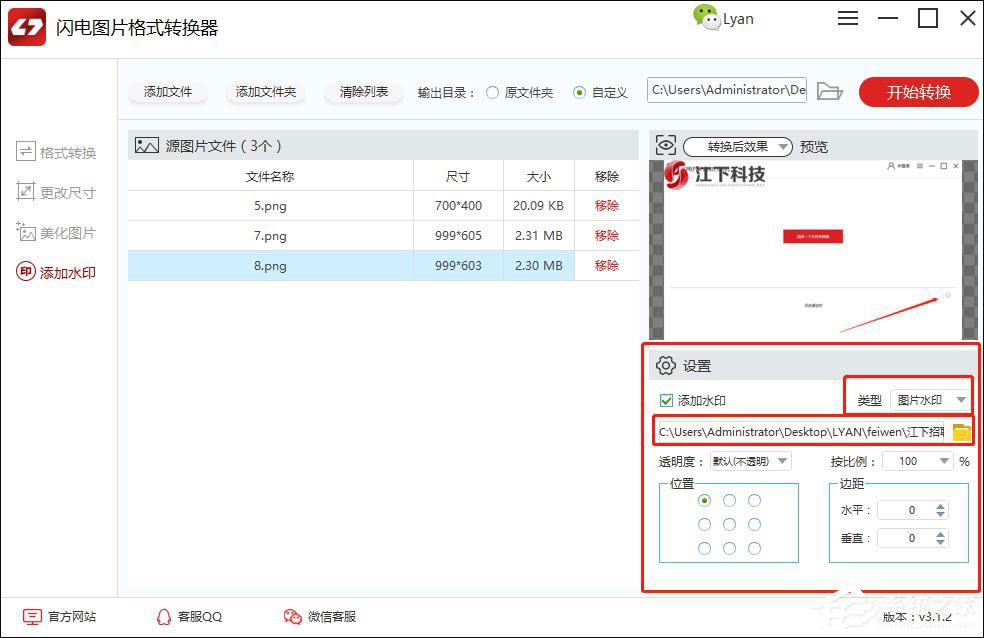Viewport: 984px width, 638px height.
Task: Click 移除 to remove 5.png from list
Action: coord(607,205)
